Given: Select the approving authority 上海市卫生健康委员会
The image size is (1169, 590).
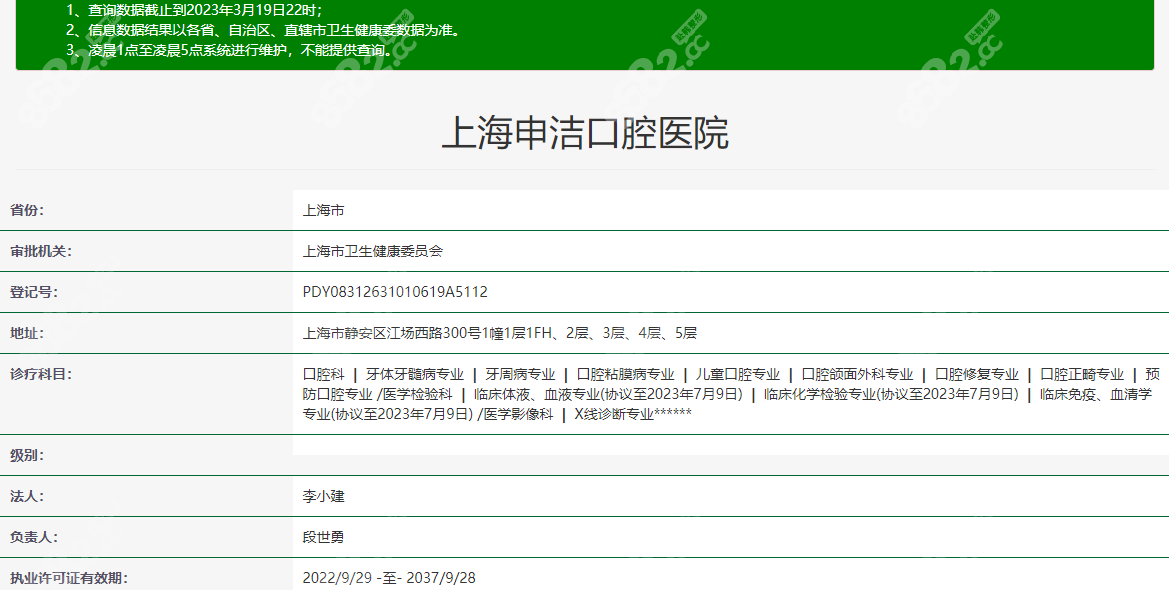Looking at the screenshot, I should coord(372,251).
